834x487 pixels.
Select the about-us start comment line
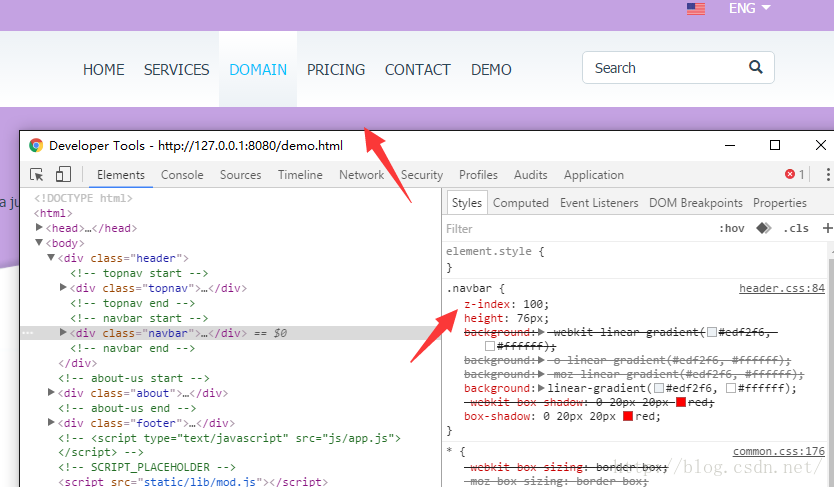pyautogui.click(x=134, y=378)
